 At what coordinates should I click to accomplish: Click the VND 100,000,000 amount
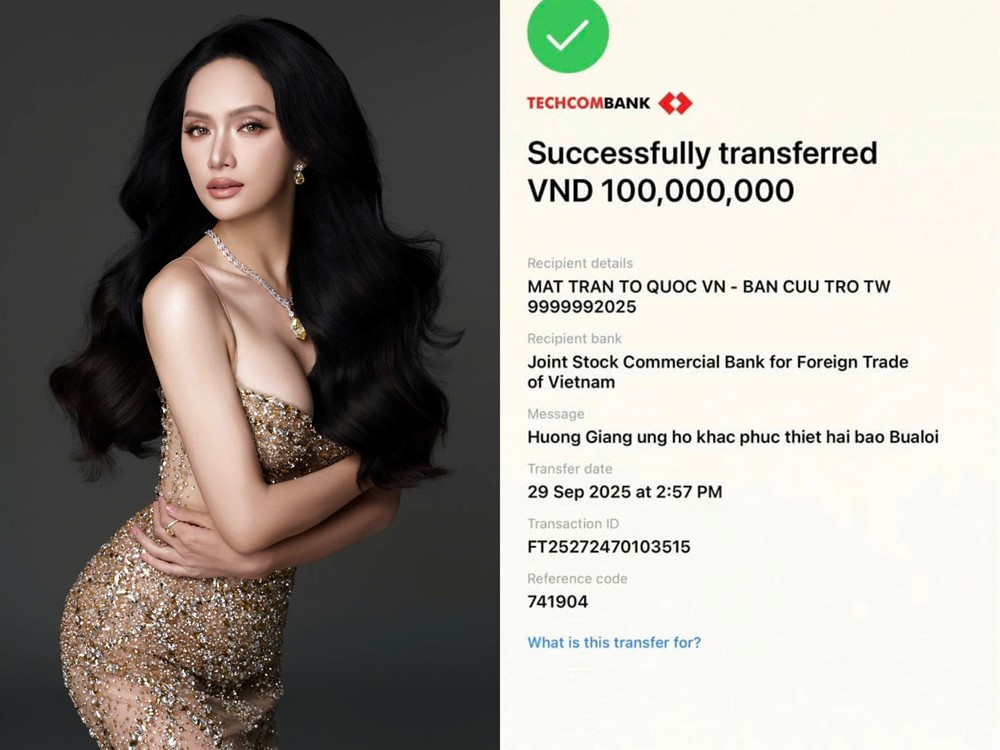pyautogui.click(x=661, y=191)
